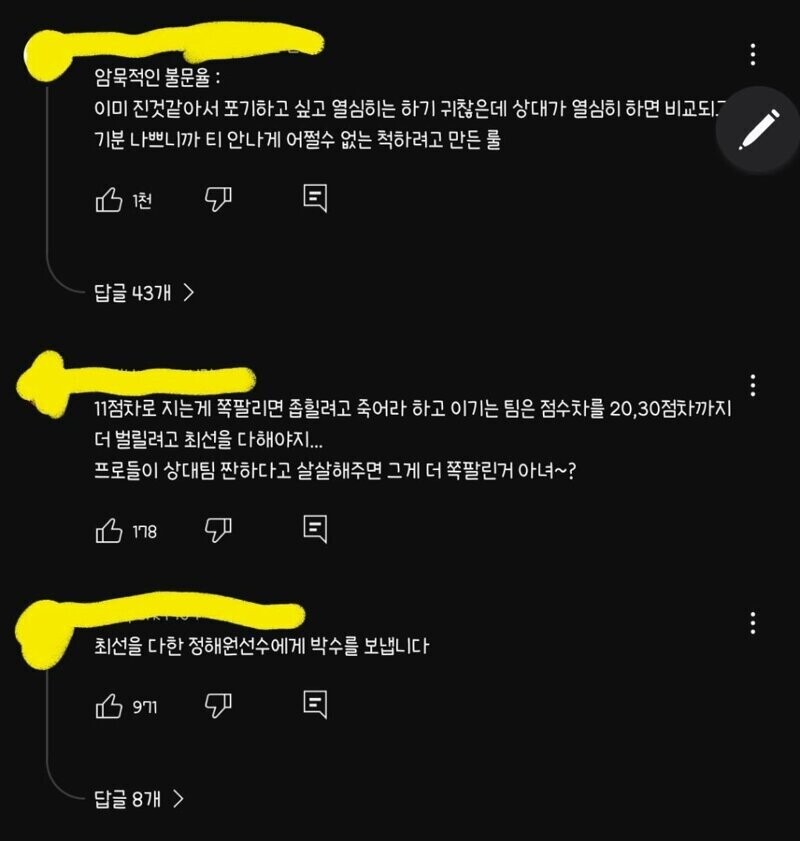Select the comment text 최선을 다한 정해원선수에게
This screenshot has height=841, width=800.
click(x=204, y=646)
